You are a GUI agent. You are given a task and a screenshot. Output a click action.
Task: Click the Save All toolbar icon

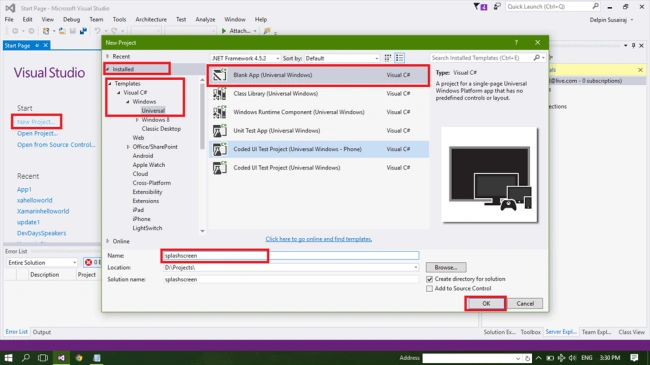tap(83, 31)
